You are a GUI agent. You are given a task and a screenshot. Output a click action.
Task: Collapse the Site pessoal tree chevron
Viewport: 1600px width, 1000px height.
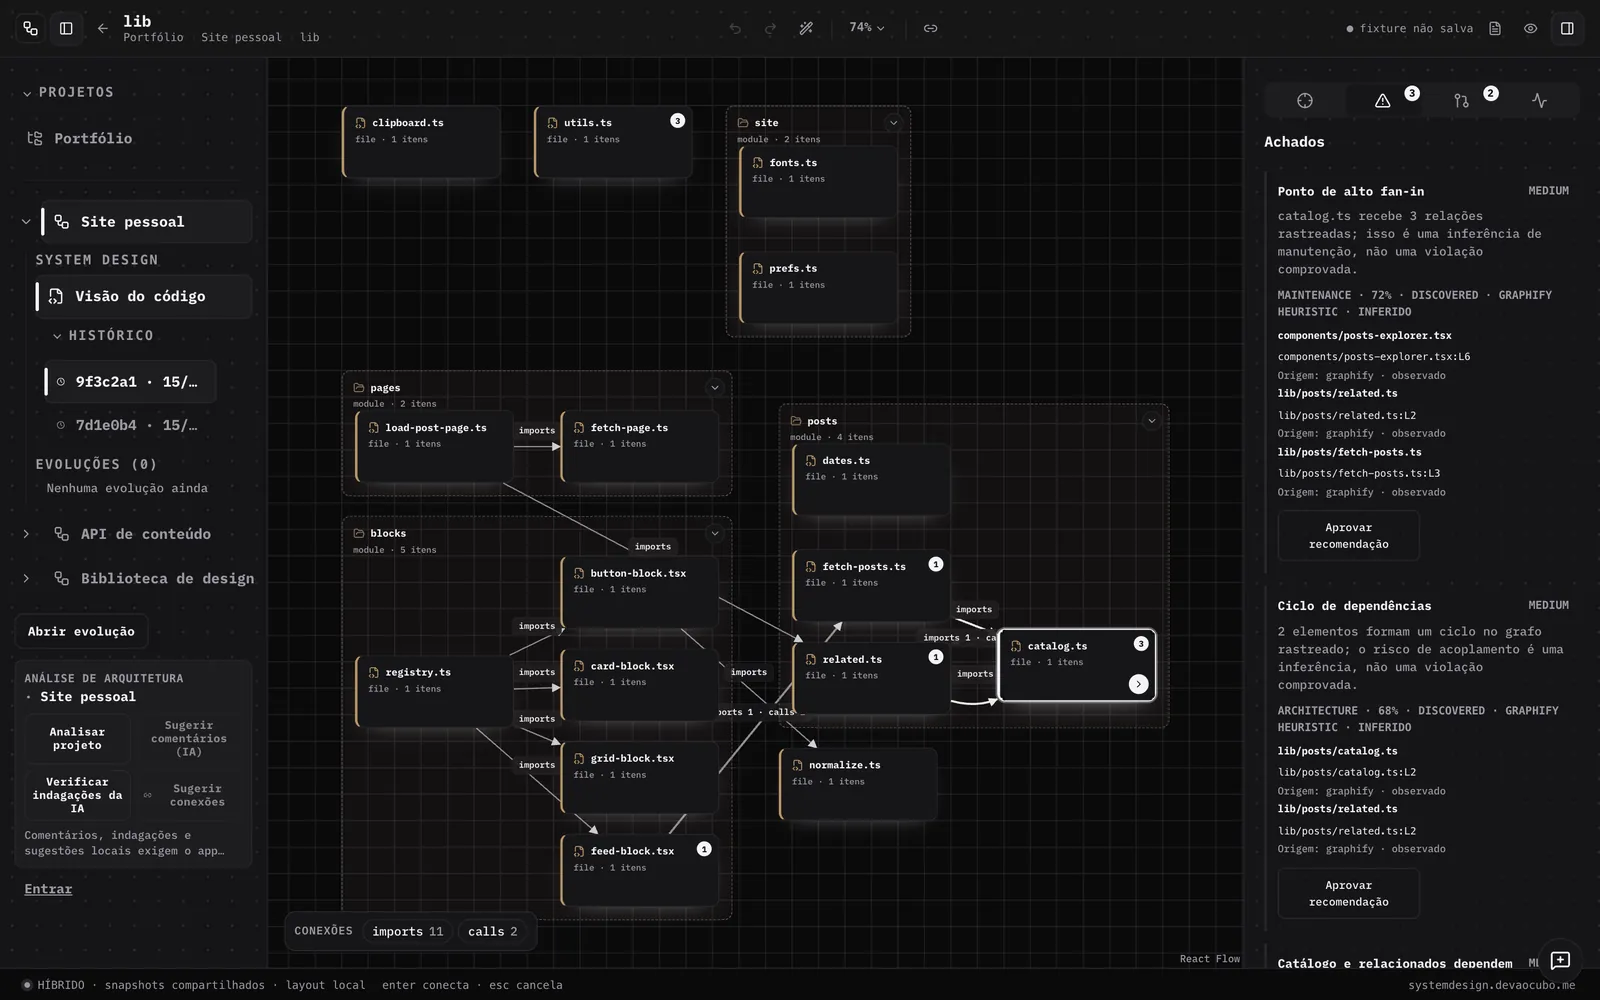point(26,222)
